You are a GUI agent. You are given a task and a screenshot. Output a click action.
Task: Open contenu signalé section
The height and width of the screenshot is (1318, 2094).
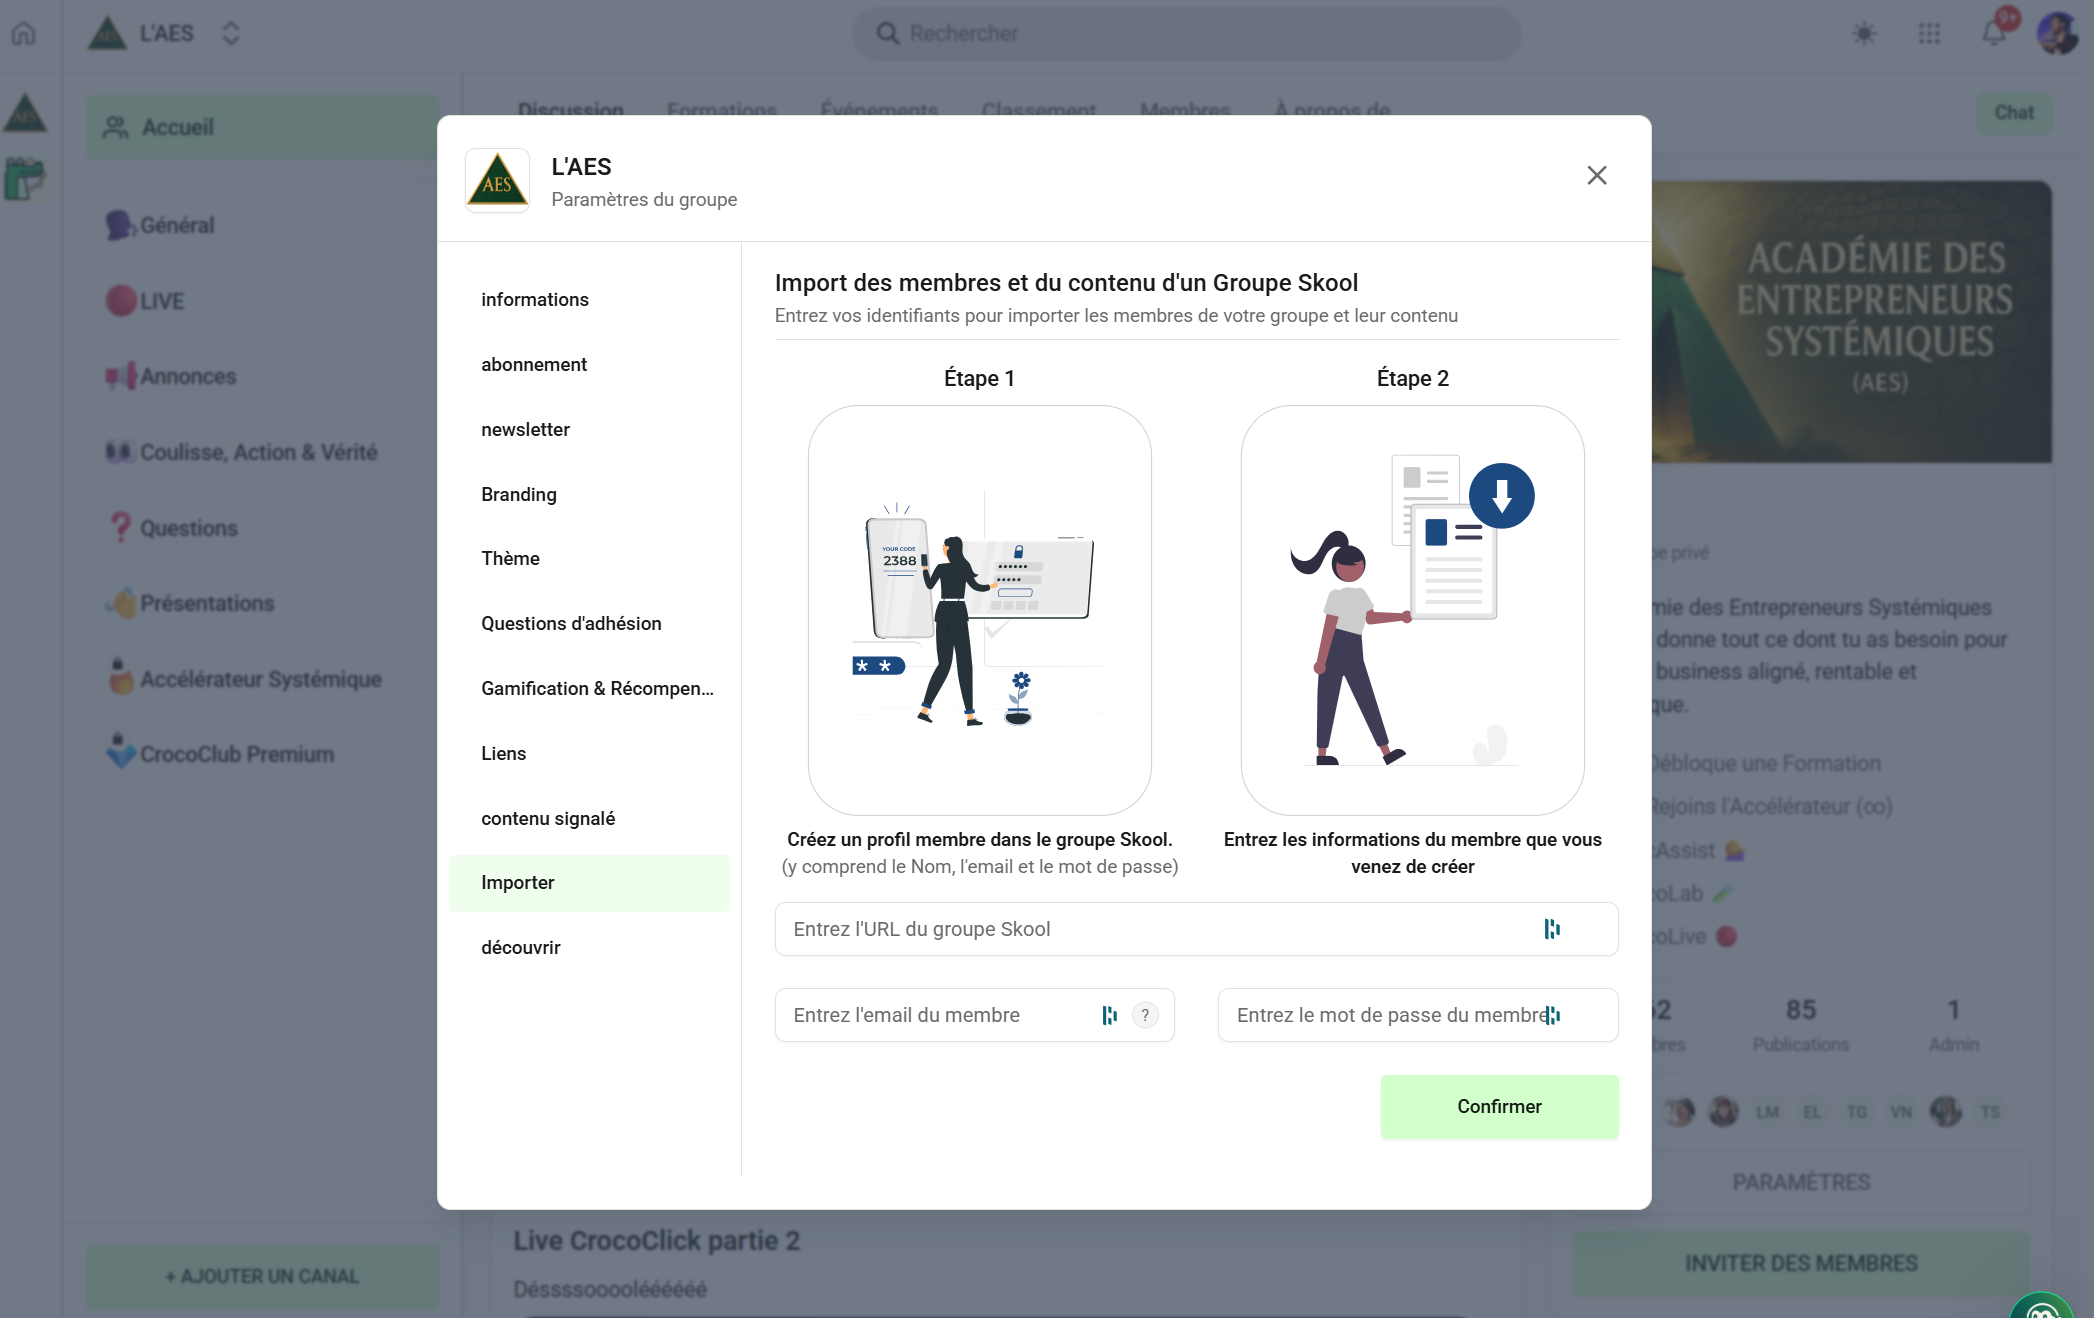(589, 819)
